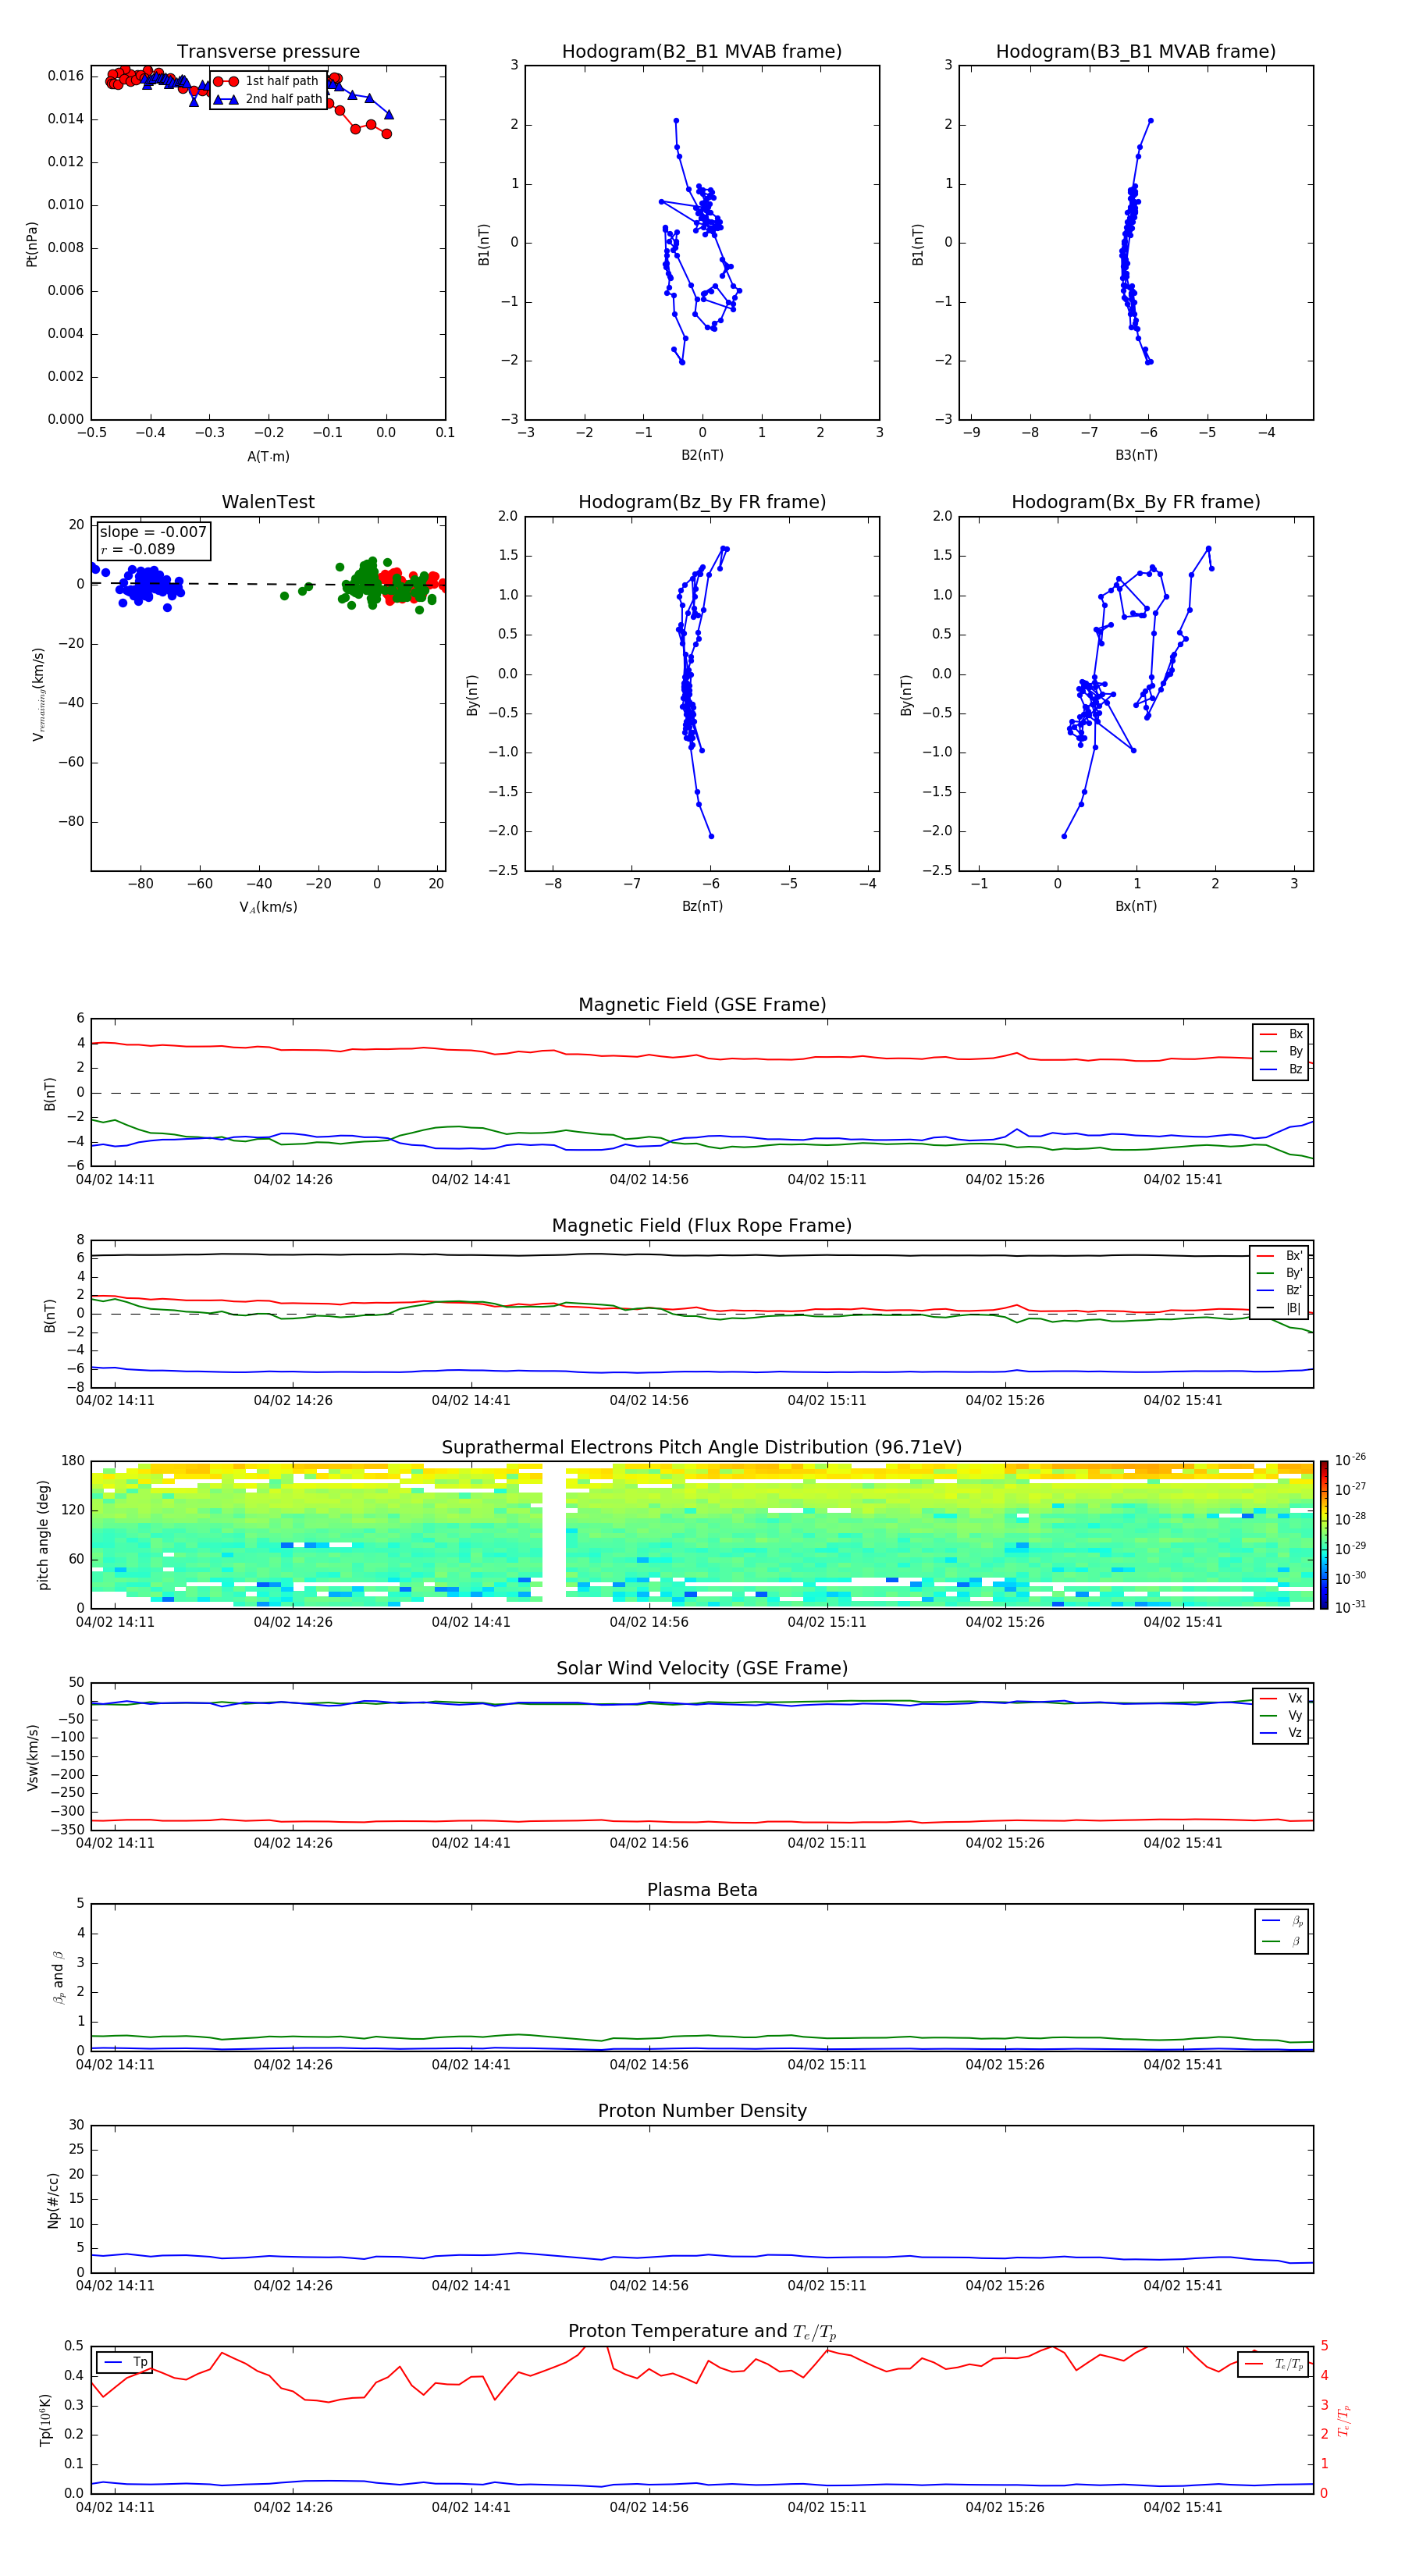Screen dimensions: 1405x2576
Task: Click the Hodogram(B3_B1 MVAB frame) title
Action: pyautogui.click(x=1136, y=51)
